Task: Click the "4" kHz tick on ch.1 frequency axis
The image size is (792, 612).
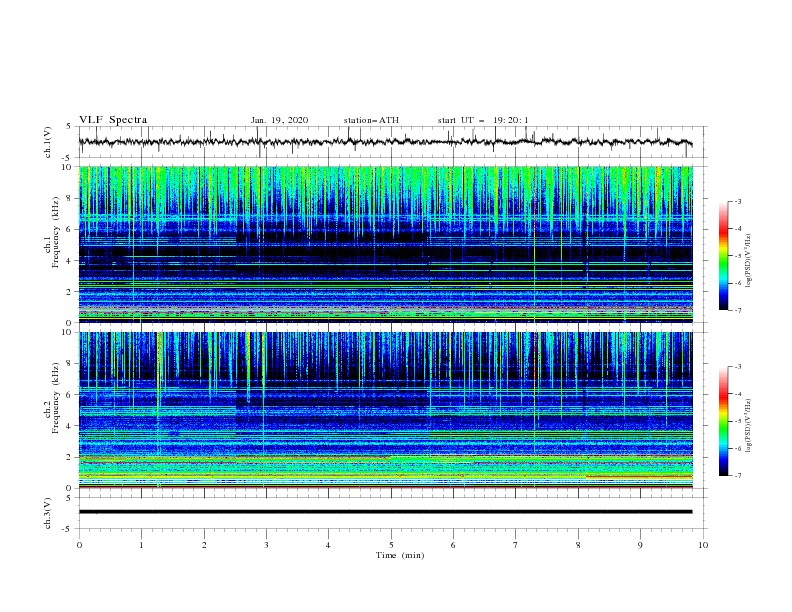Action: pyautogui.click(x=70, y=261)
